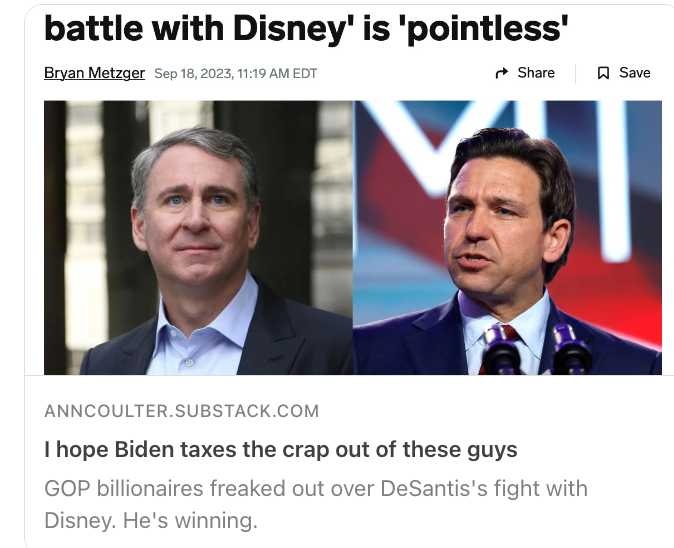Visit the ANNCOULTER.SUBSTACK.COM domain link
The image size is (674, 548).
(182, 411)
